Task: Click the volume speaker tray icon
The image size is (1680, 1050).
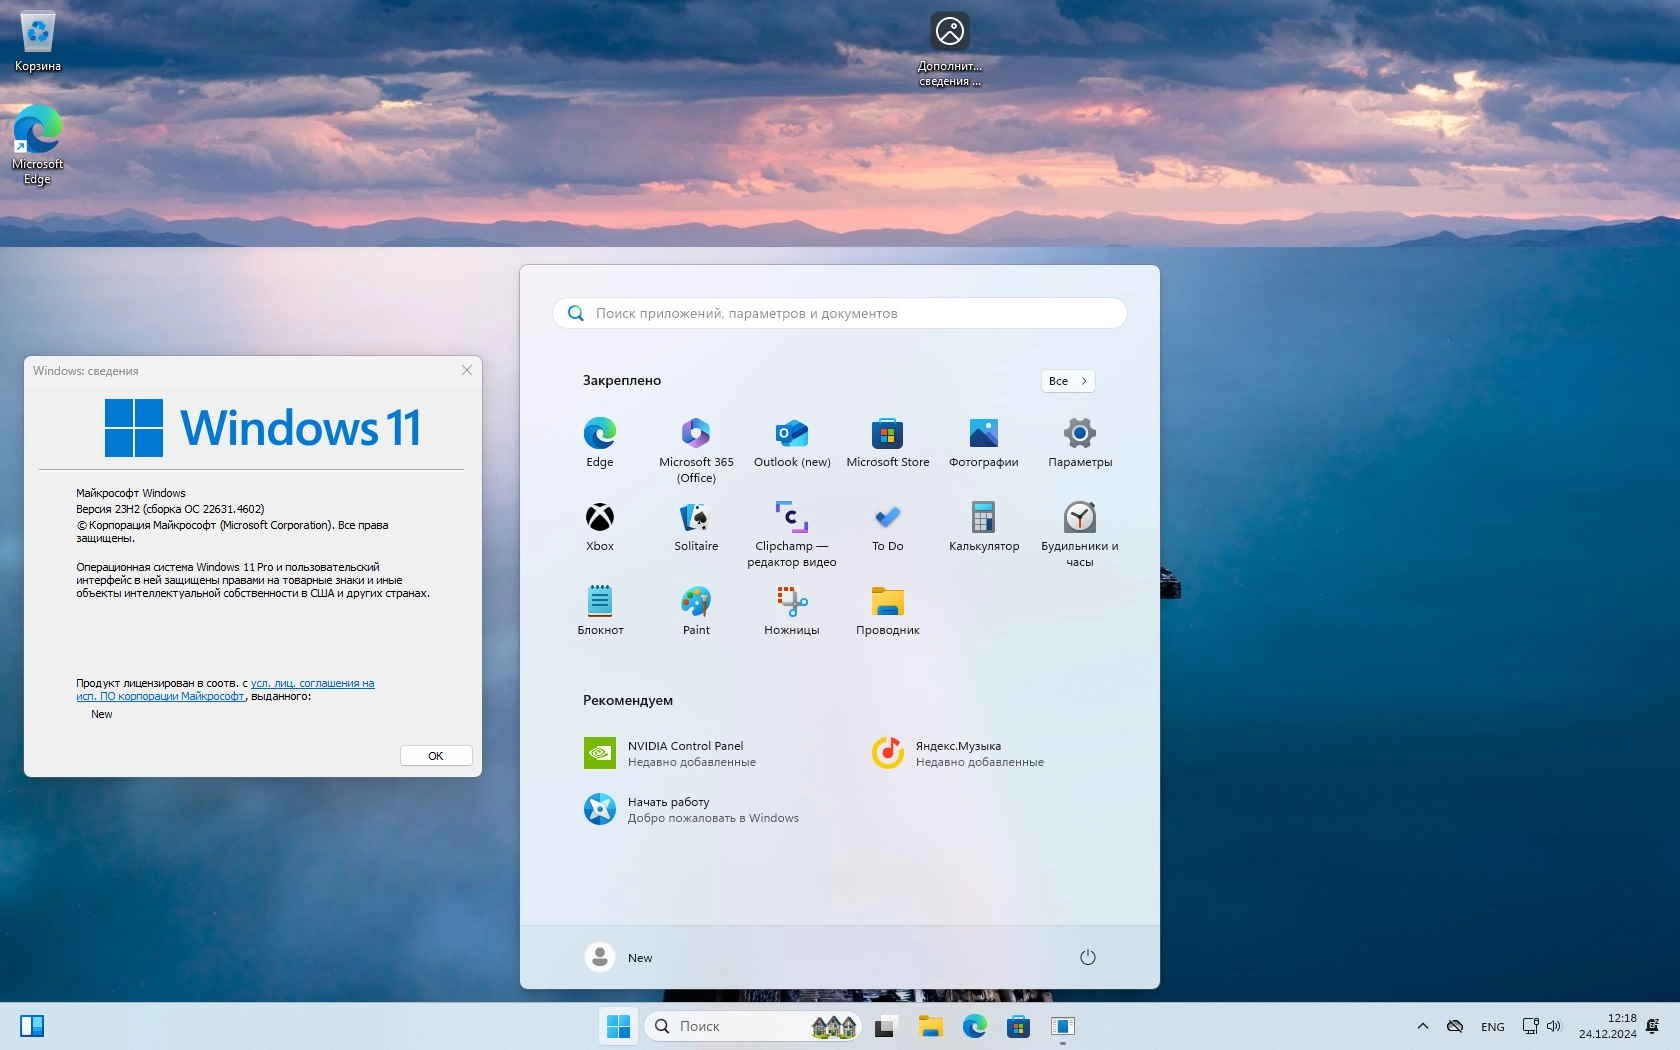Action: pos(1554,1026)
